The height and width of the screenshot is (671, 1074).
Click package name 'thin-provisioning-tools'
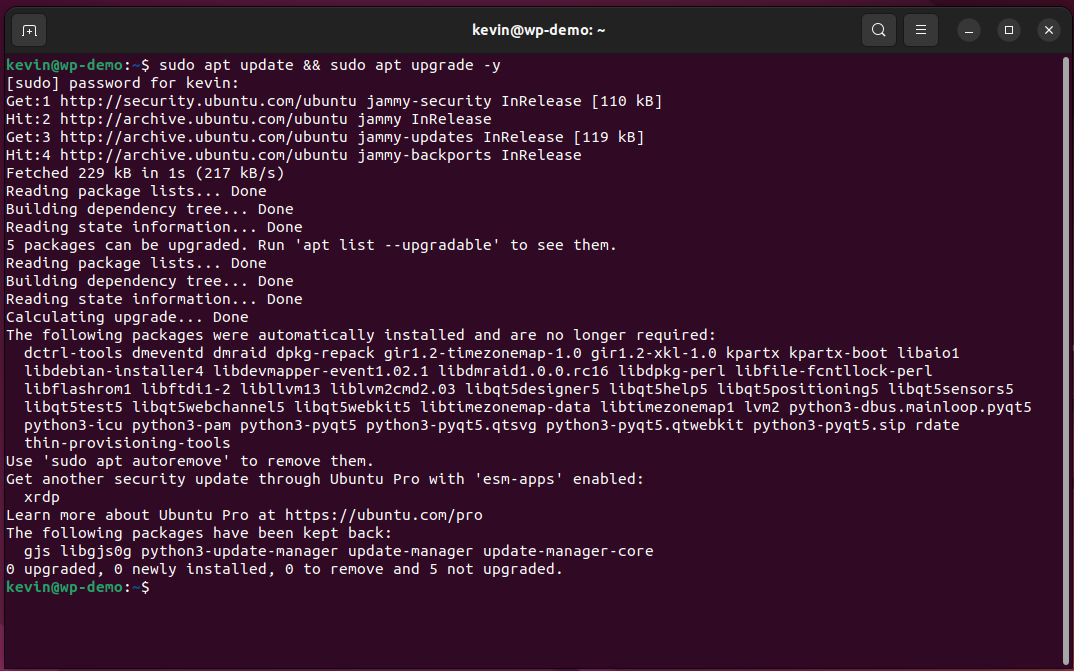(127, 443)
